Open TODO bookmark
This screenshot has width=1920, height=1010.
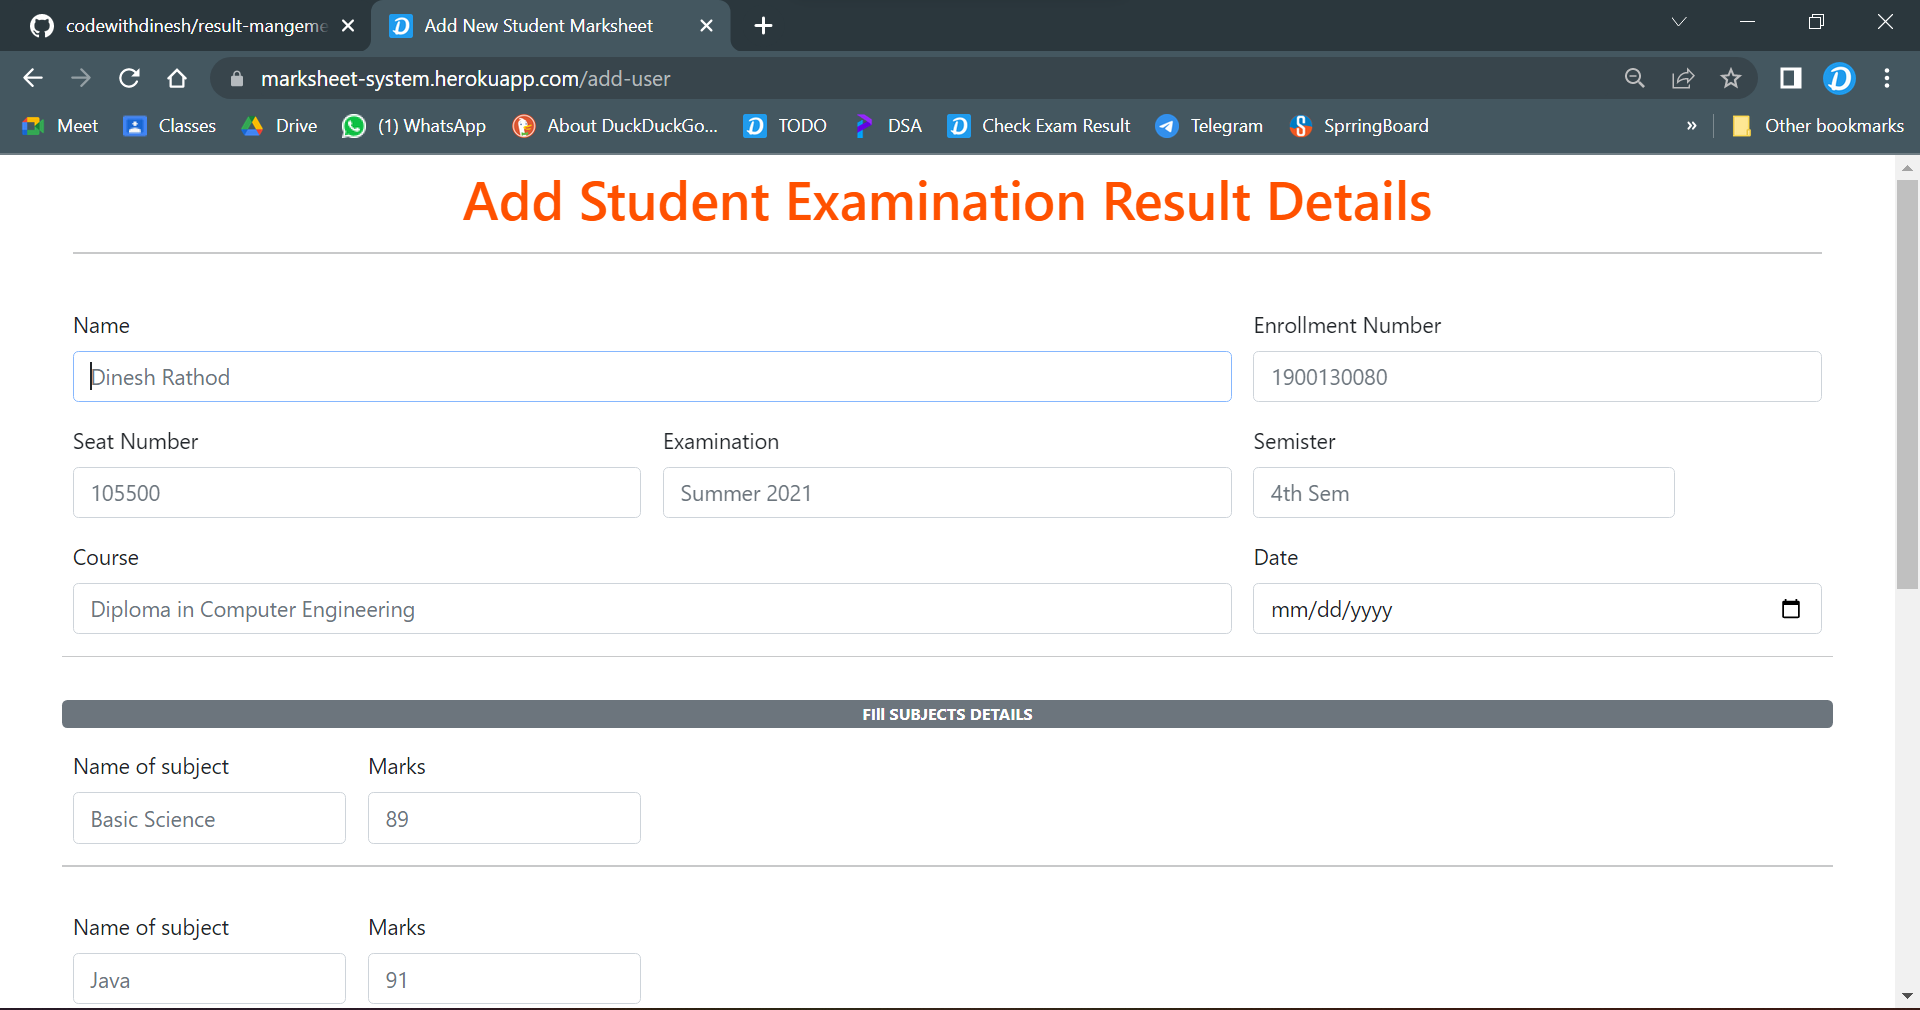pyautogui.click(x=785, y=126)
